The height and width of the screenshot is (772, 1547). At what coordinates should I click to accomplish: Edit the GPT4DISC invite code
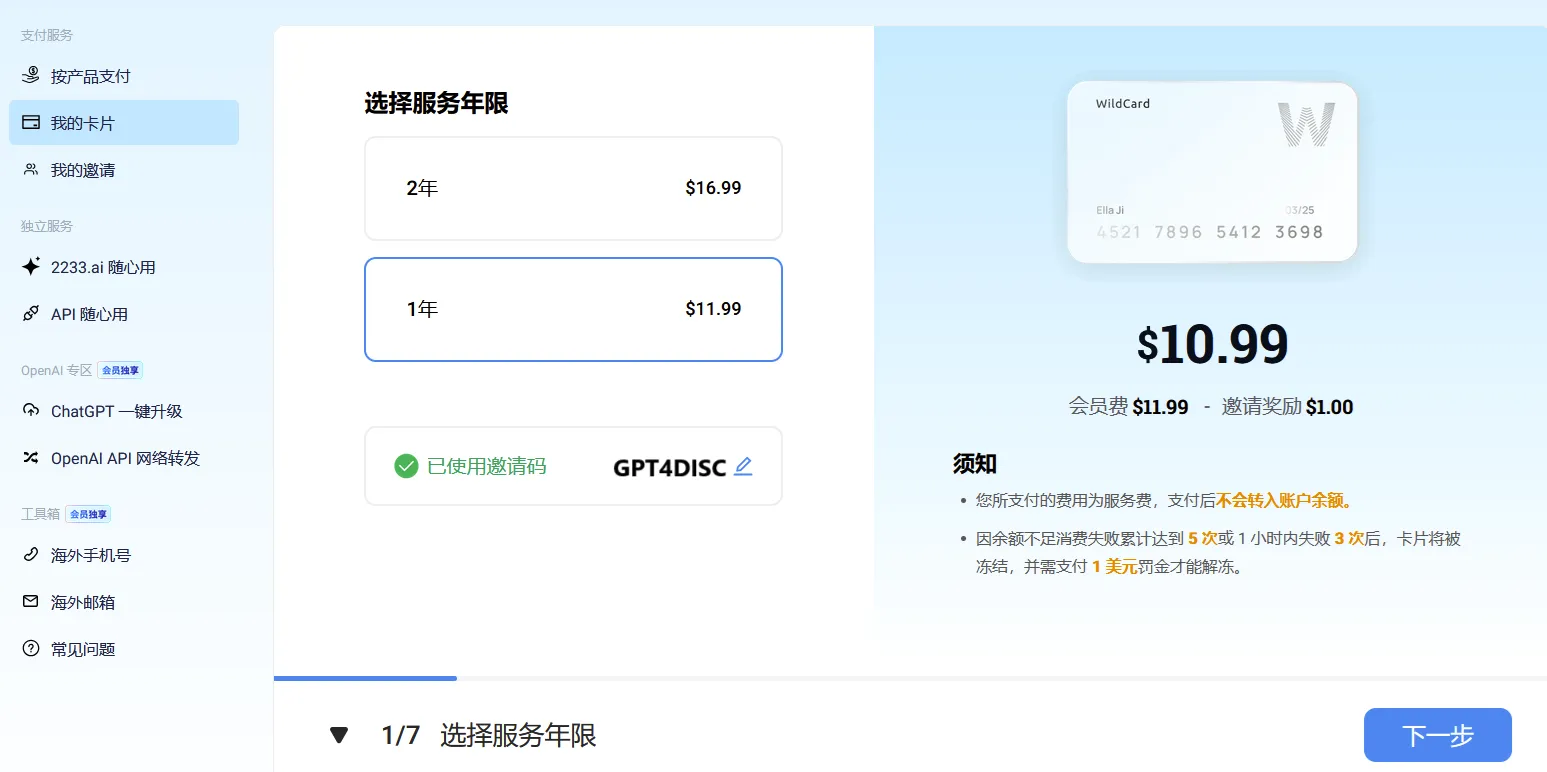(x=743, y=465)
